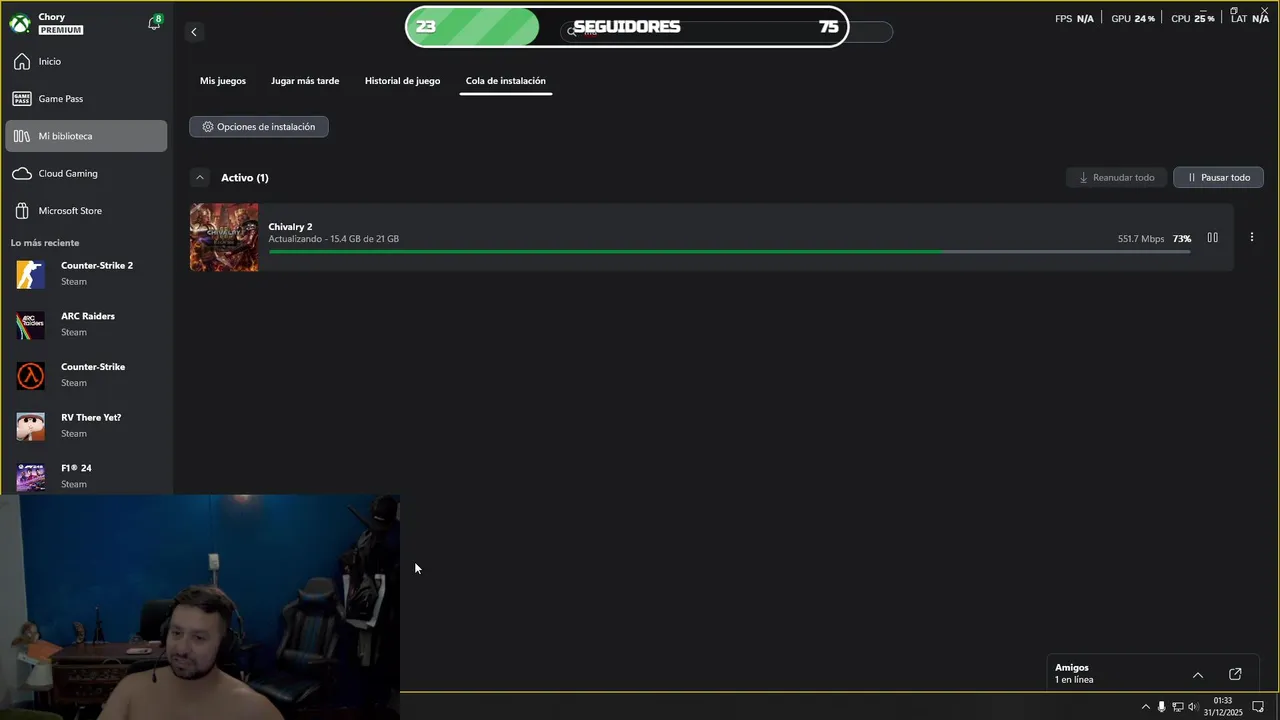Select Mi biblioteca in sidebar
Image resolution: width=1280 pixels, height=720 pixels.
86,136
